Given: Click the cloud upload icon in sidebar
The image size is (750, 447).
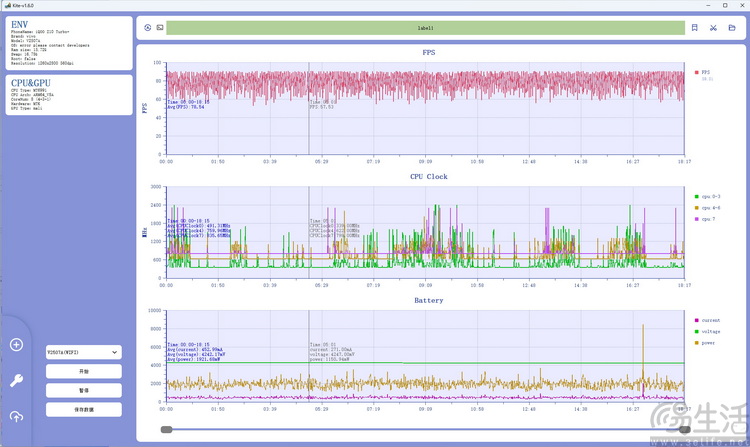Looking at the screenshot, I should (16, 416).
